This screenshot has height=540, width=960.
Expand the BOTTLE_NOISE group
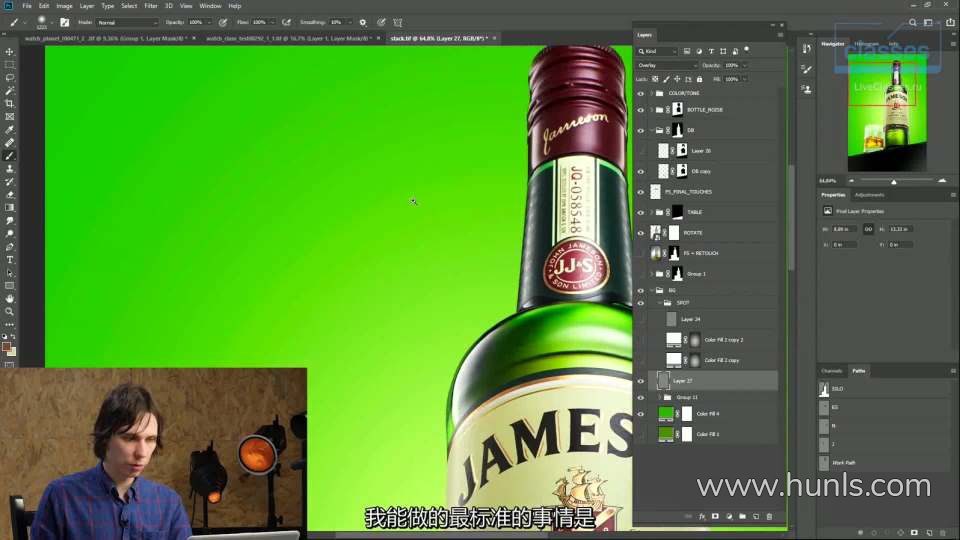[x=652, y=110]
